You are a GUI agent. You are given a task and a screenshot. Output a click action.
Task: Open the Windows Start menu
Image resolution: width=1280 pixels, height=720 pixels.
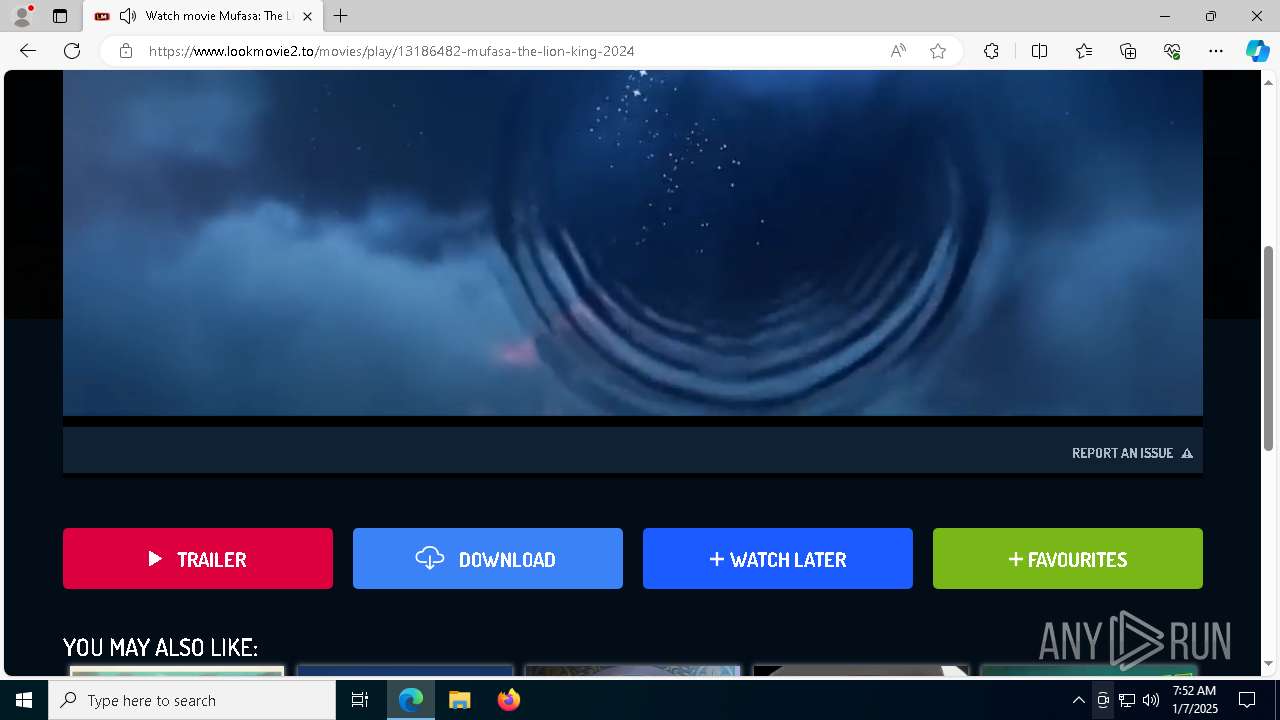(24, 700)
